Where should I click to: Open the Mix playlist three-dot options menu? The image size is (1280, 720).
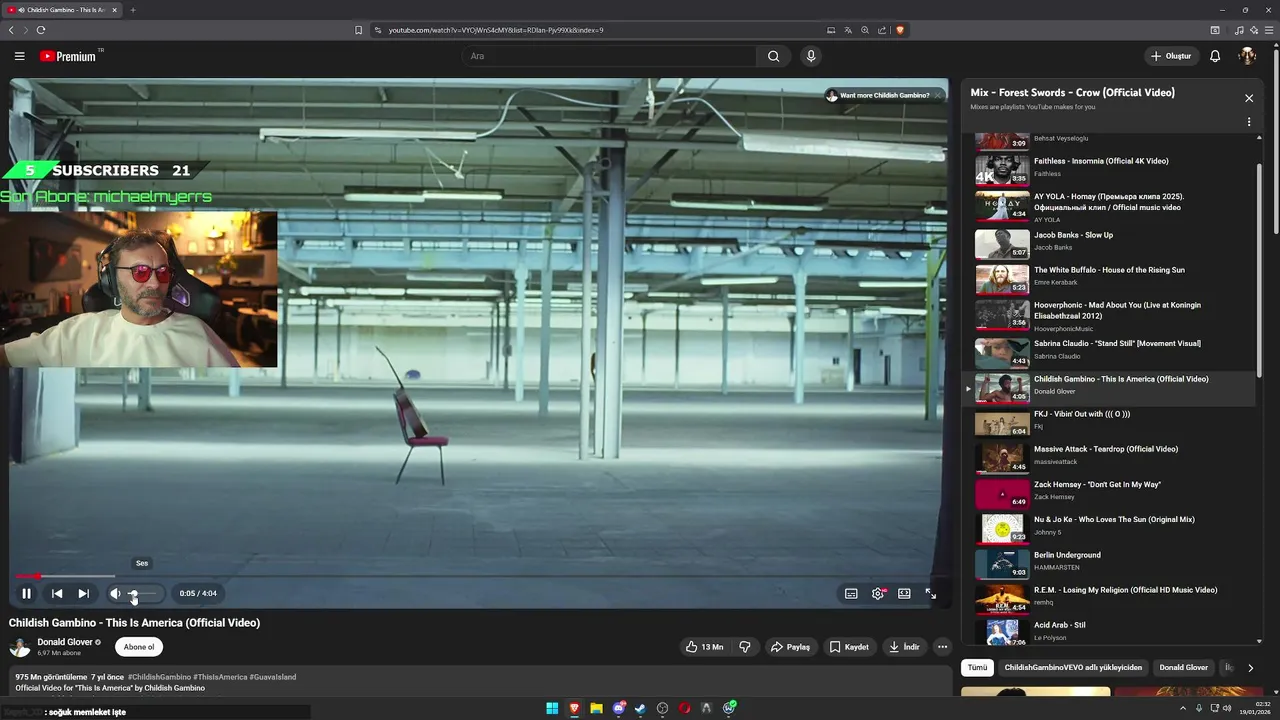(1248, 122)
